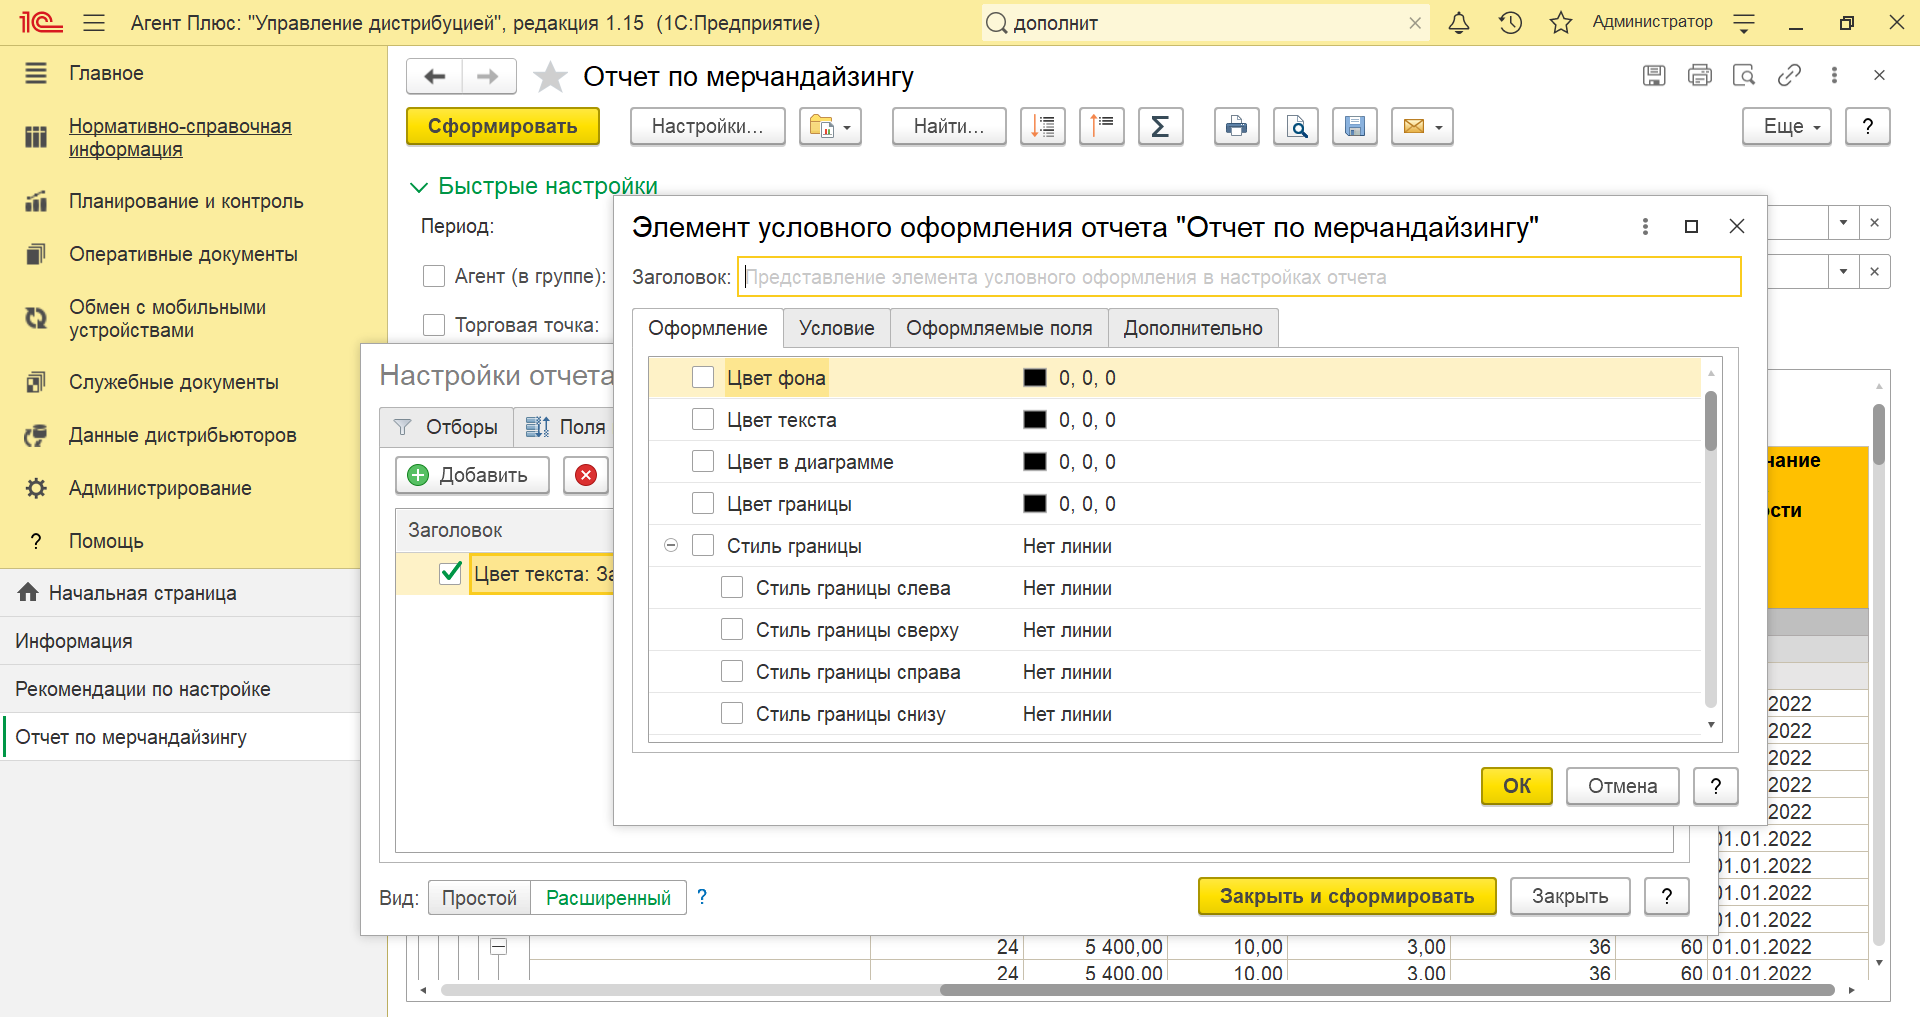
Task: Open send by email dropdown
Action: (1422, 127)
